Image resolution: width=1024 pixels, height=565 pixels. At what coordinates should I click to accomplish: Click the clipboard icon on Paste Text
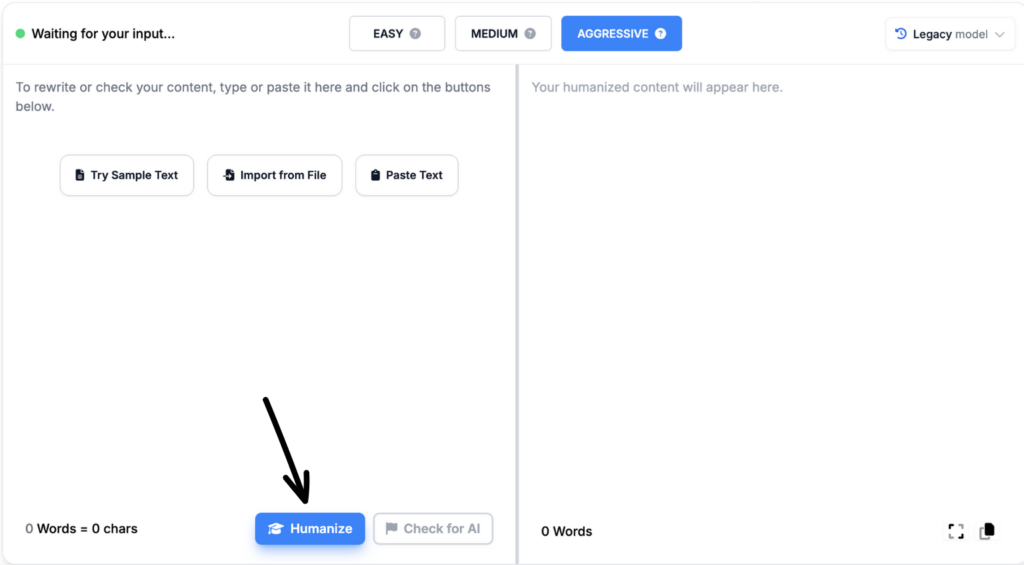[x=375, y=175]
